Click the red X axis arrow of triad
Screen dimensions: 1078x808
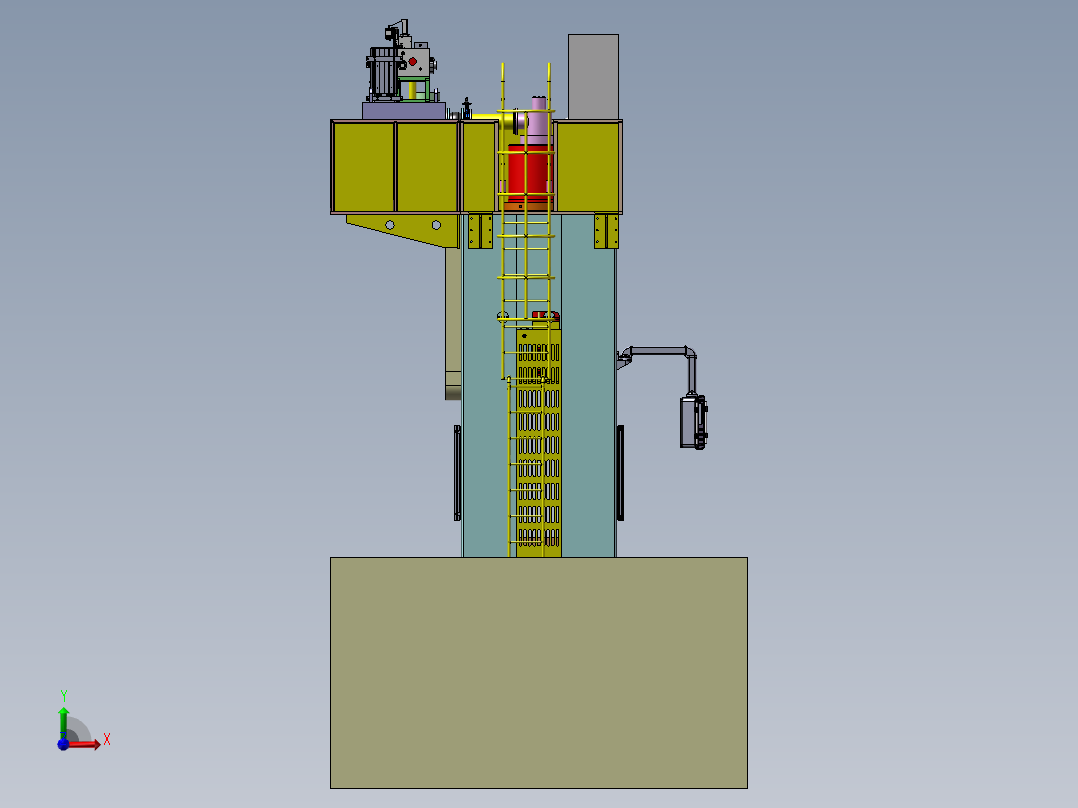point(85,744)
